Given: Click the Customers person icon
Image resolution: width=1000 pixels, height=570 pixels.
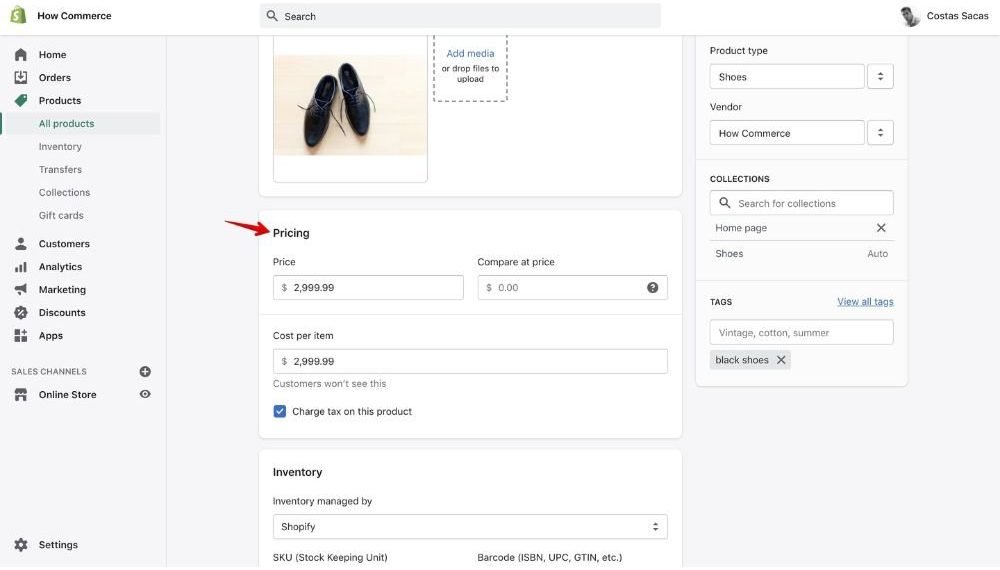Looking at the screenshot, I should (20, 244).
